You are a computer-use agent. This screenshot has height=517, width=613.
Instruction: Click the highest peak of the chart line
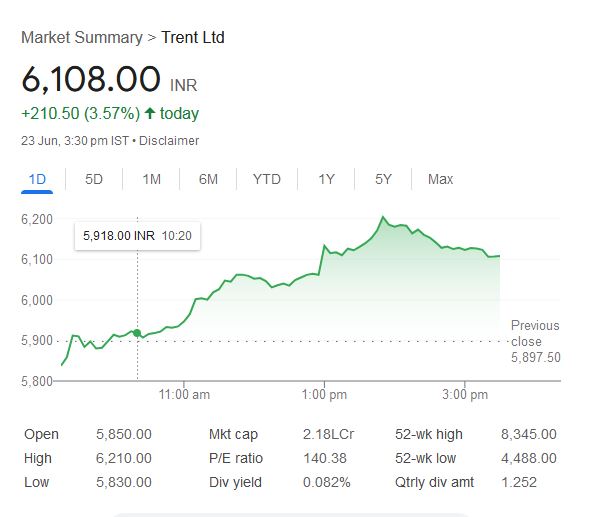pyautogui.click(x=383, y=216)
